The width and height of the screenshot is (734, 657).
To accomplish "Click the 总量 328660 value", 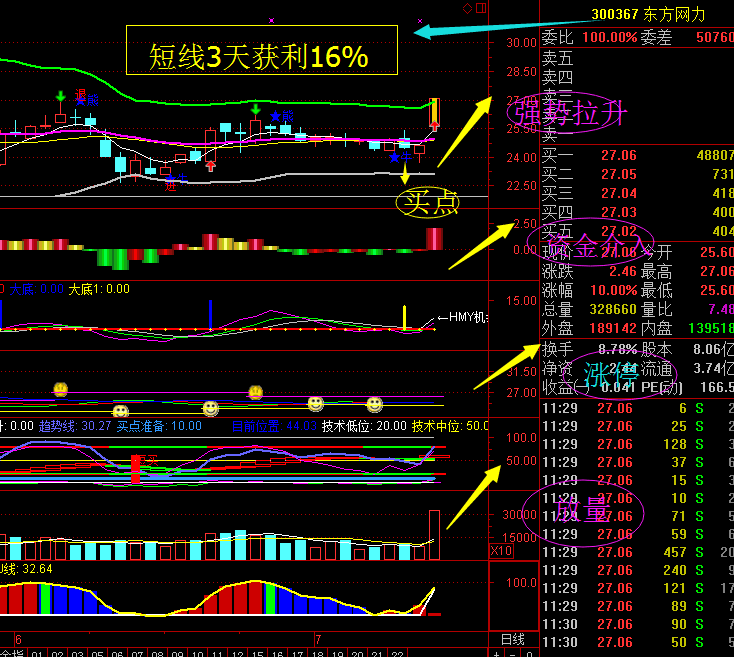I will (613, 309).
